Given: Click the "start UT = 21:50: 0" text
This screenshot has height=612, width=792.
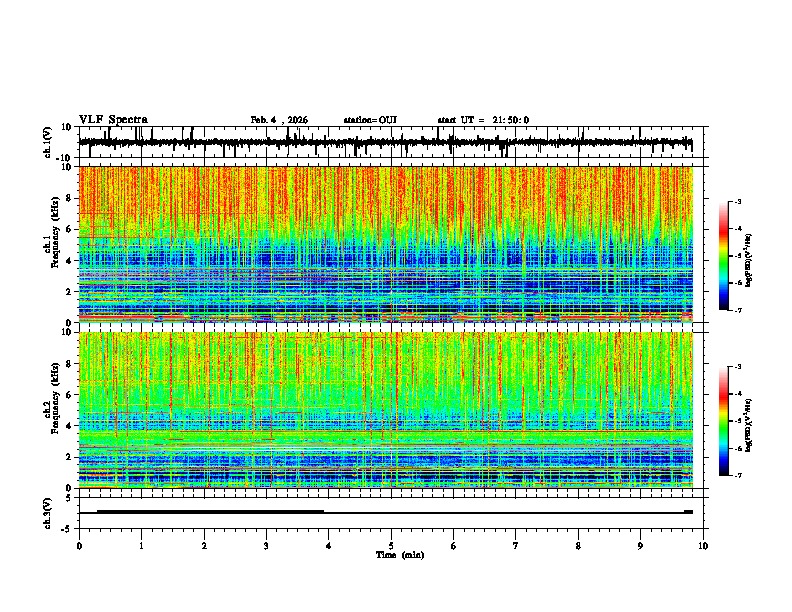Looking at the screenshot, I should coord(483,120).
